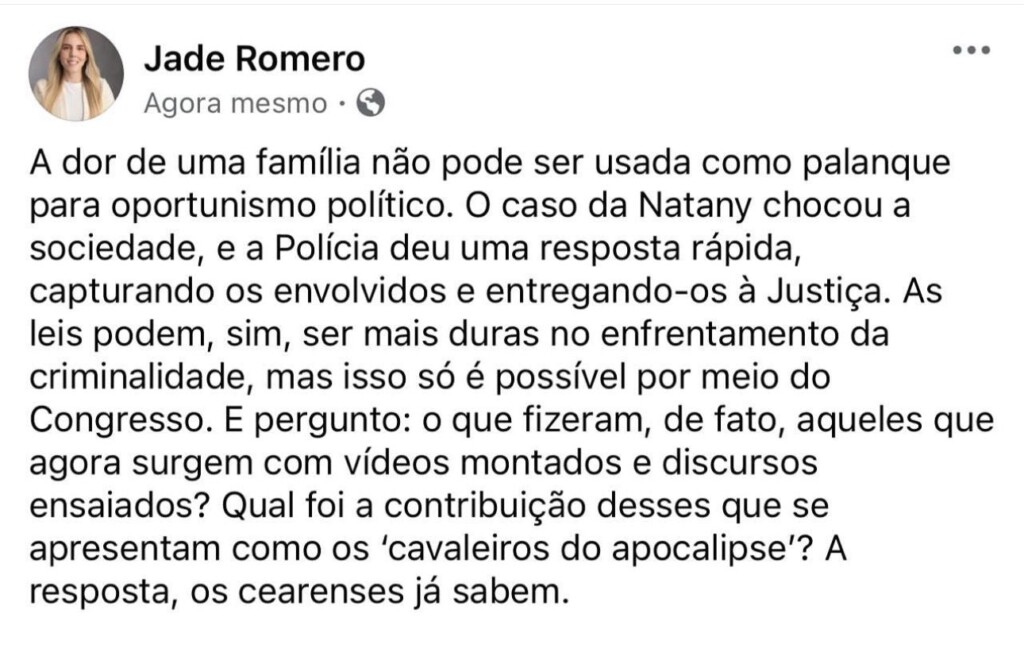Click the word 'Polícia' in the post
Viewport: 1024px width, 645px height.
[x=327, y=249]
